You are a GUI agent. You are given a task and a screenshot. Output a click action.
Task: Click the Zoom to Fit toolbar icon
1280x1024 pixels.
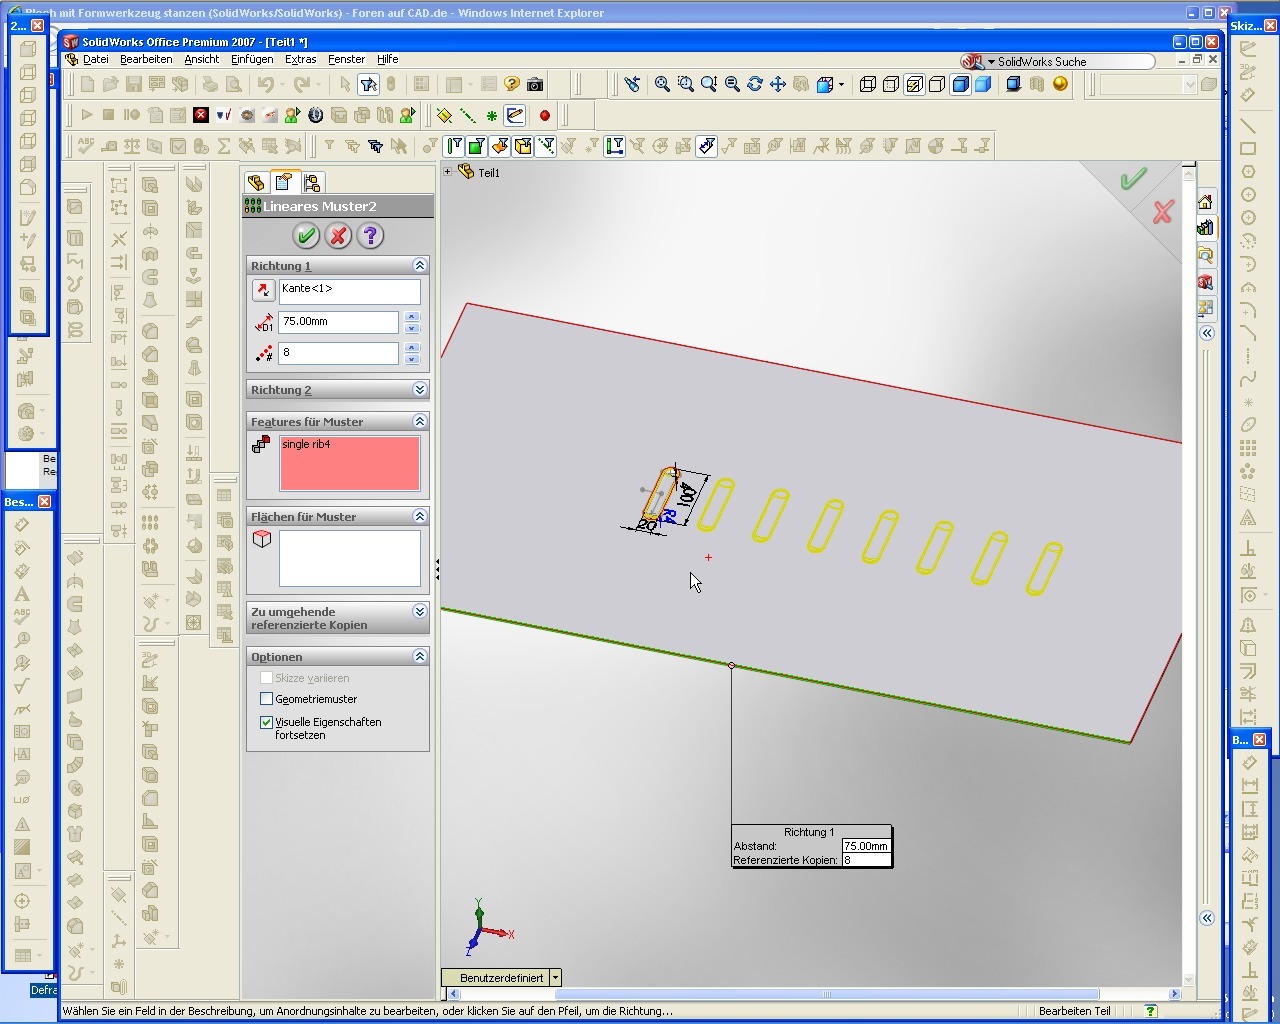[661, 85]
